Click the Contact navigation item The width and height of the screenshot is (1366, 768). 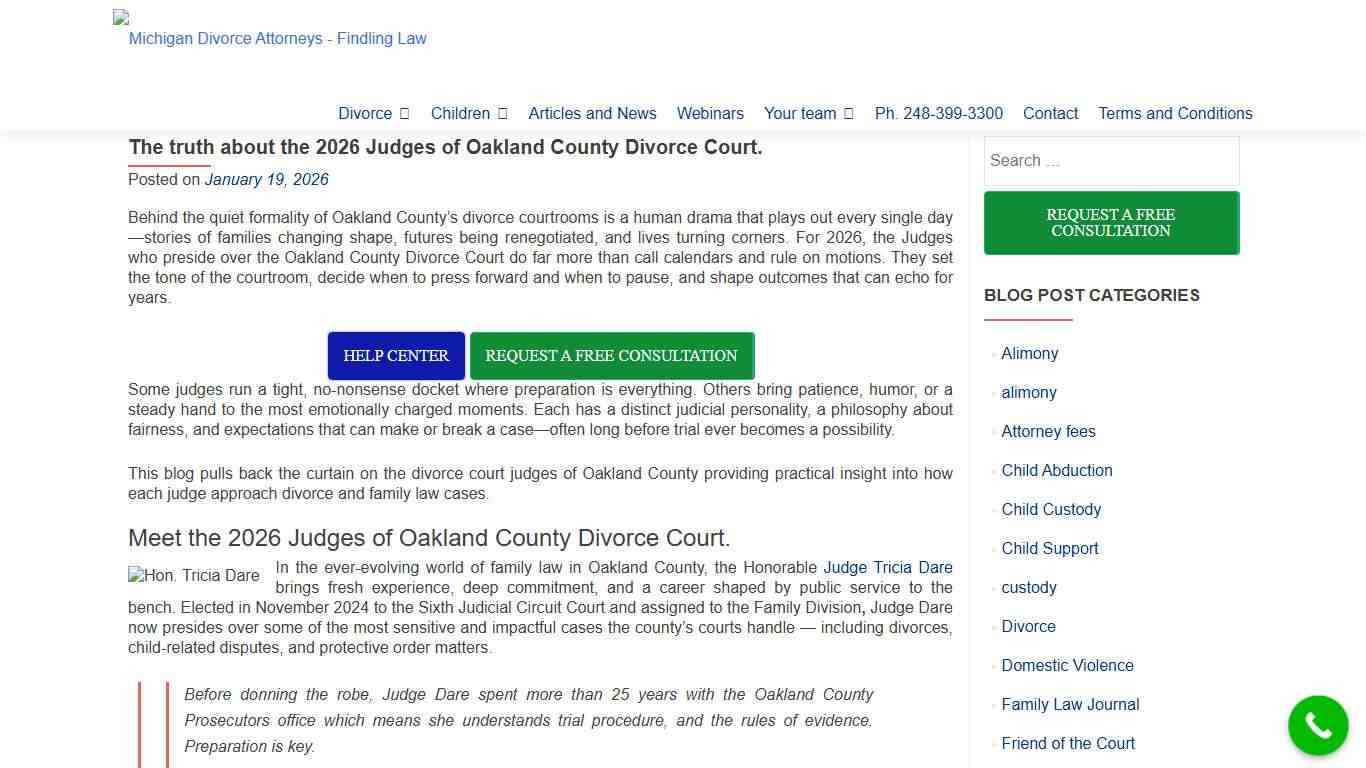pos(1050,113)
